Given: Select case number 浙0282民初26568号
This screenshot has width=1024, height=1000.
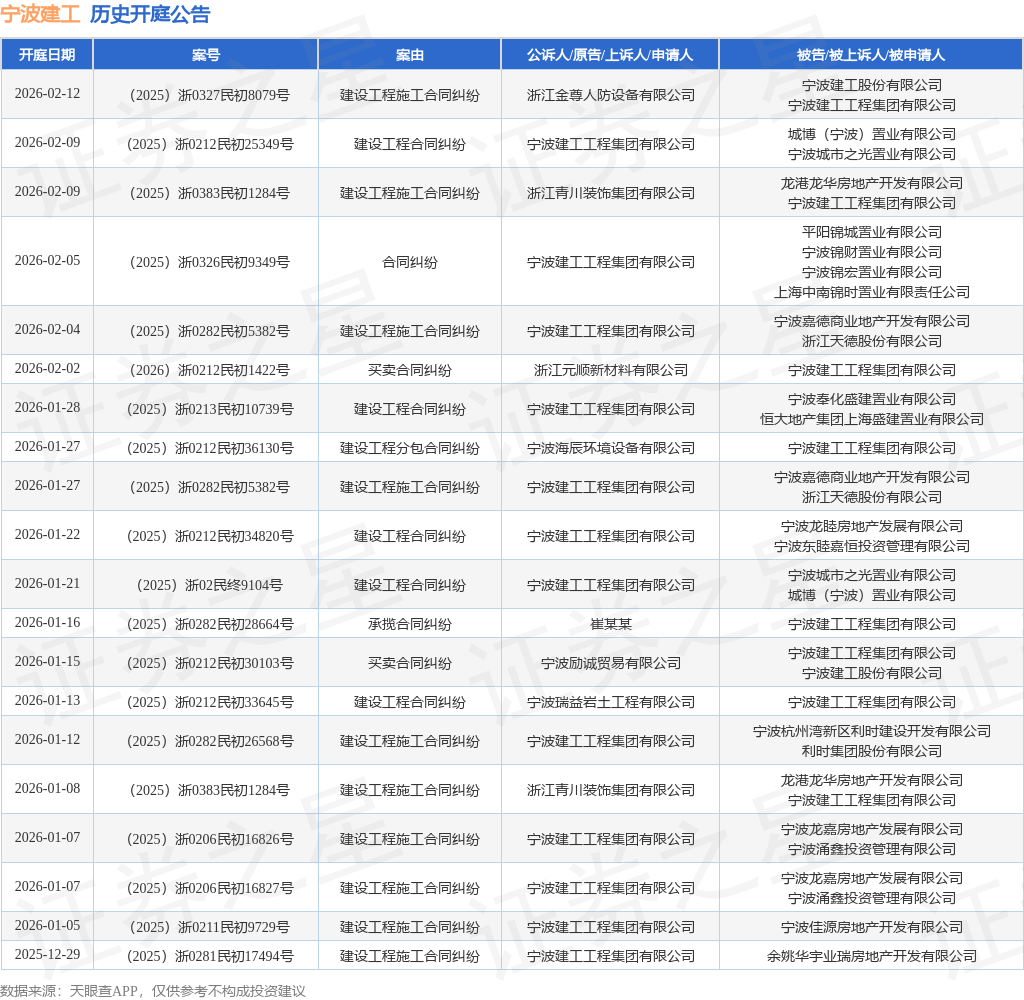Looking at the screenshot, I should [210, 742].
